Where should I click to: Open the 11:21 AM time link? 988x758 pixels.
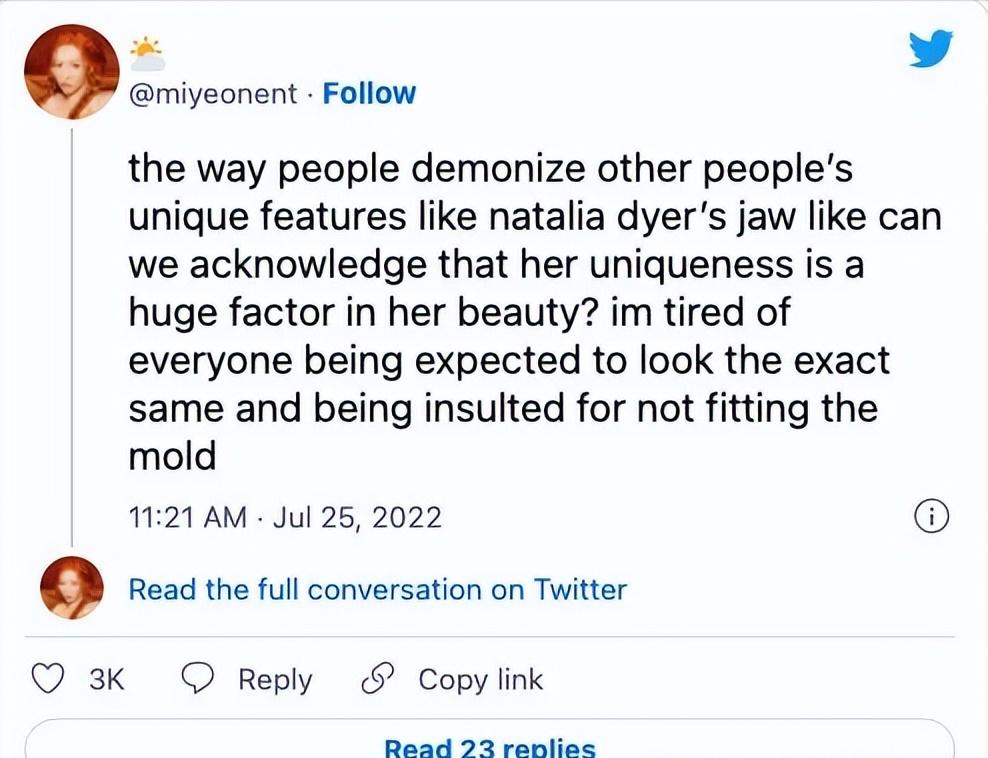pyautogui.click(x=188, y=517)
